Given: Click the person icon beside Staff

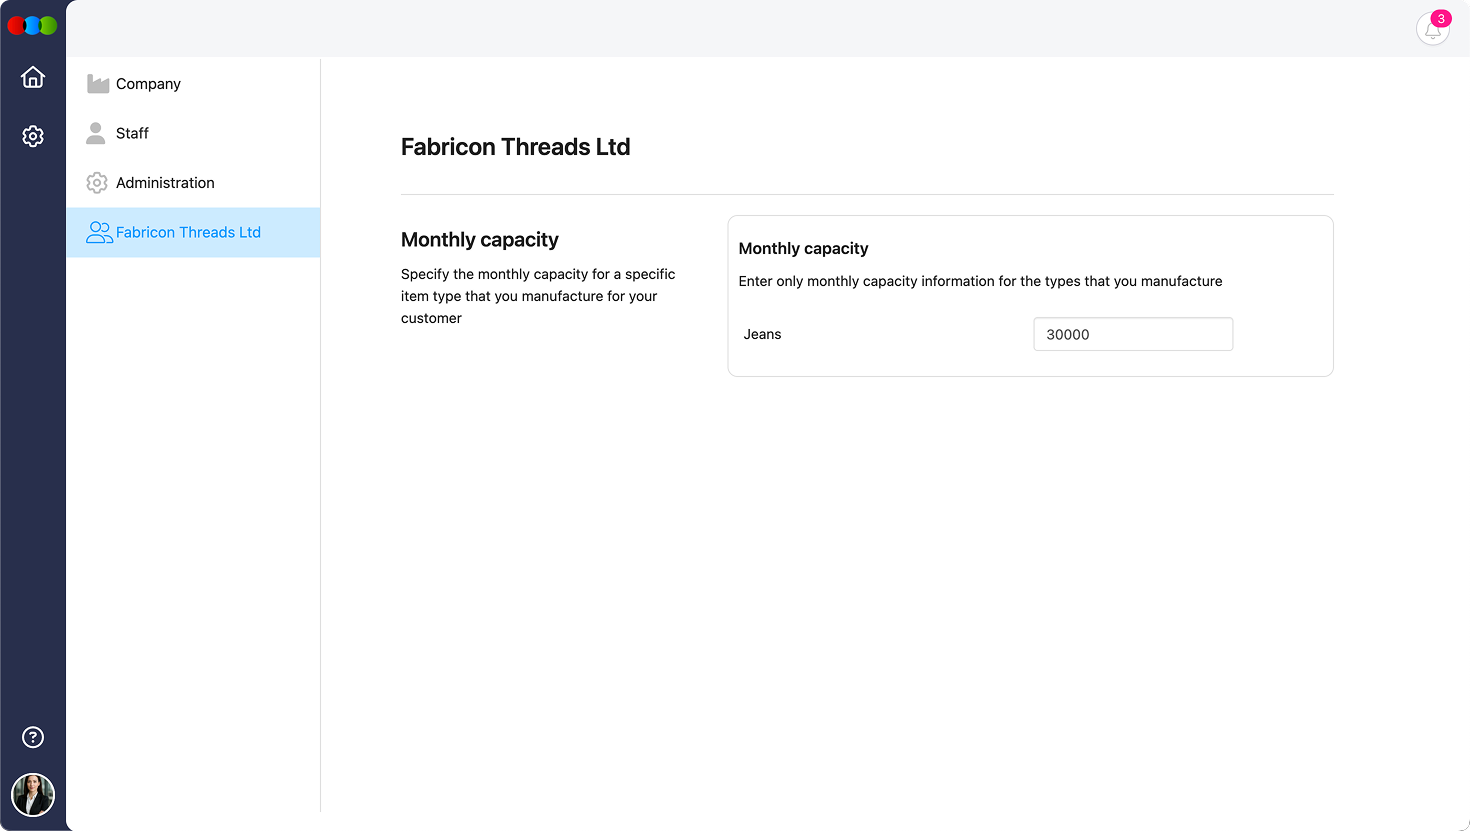Looking at the screenshot, I should [96, 133].
